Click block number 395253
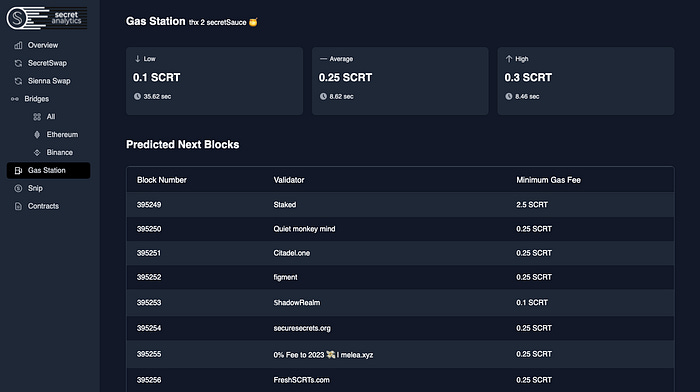700x392 pixels. pyautogui.click(x=149, y=302)
